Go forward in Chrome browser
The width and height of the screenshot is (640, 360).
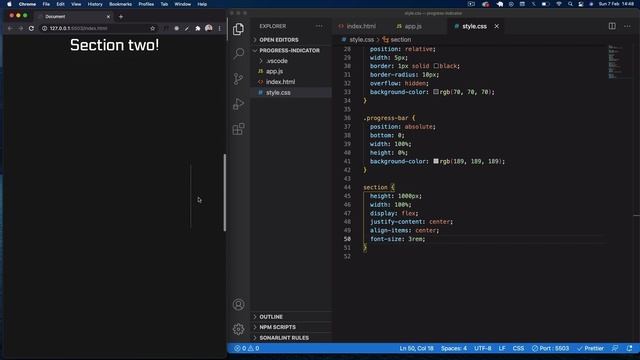coord(20,28)
